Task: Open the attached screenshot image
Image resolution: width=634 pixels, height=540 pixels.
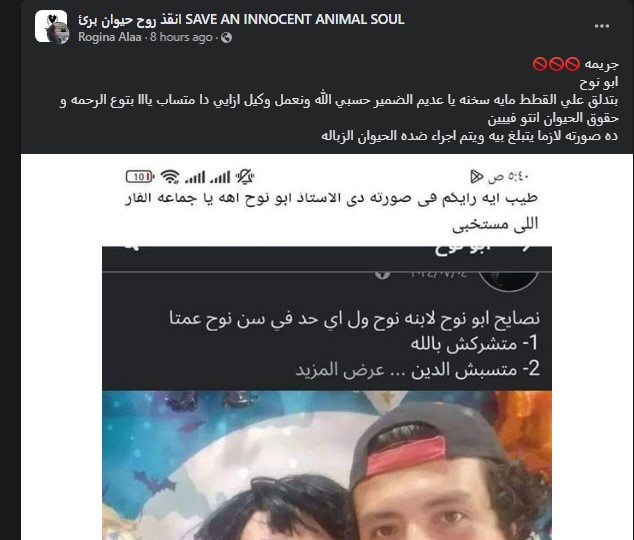Action: tap(327, 347)
